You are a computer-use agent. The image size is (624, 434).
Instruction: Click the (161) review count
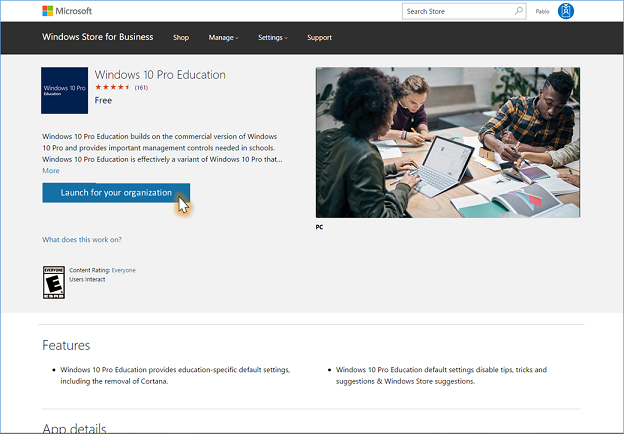tap(141, 88)
